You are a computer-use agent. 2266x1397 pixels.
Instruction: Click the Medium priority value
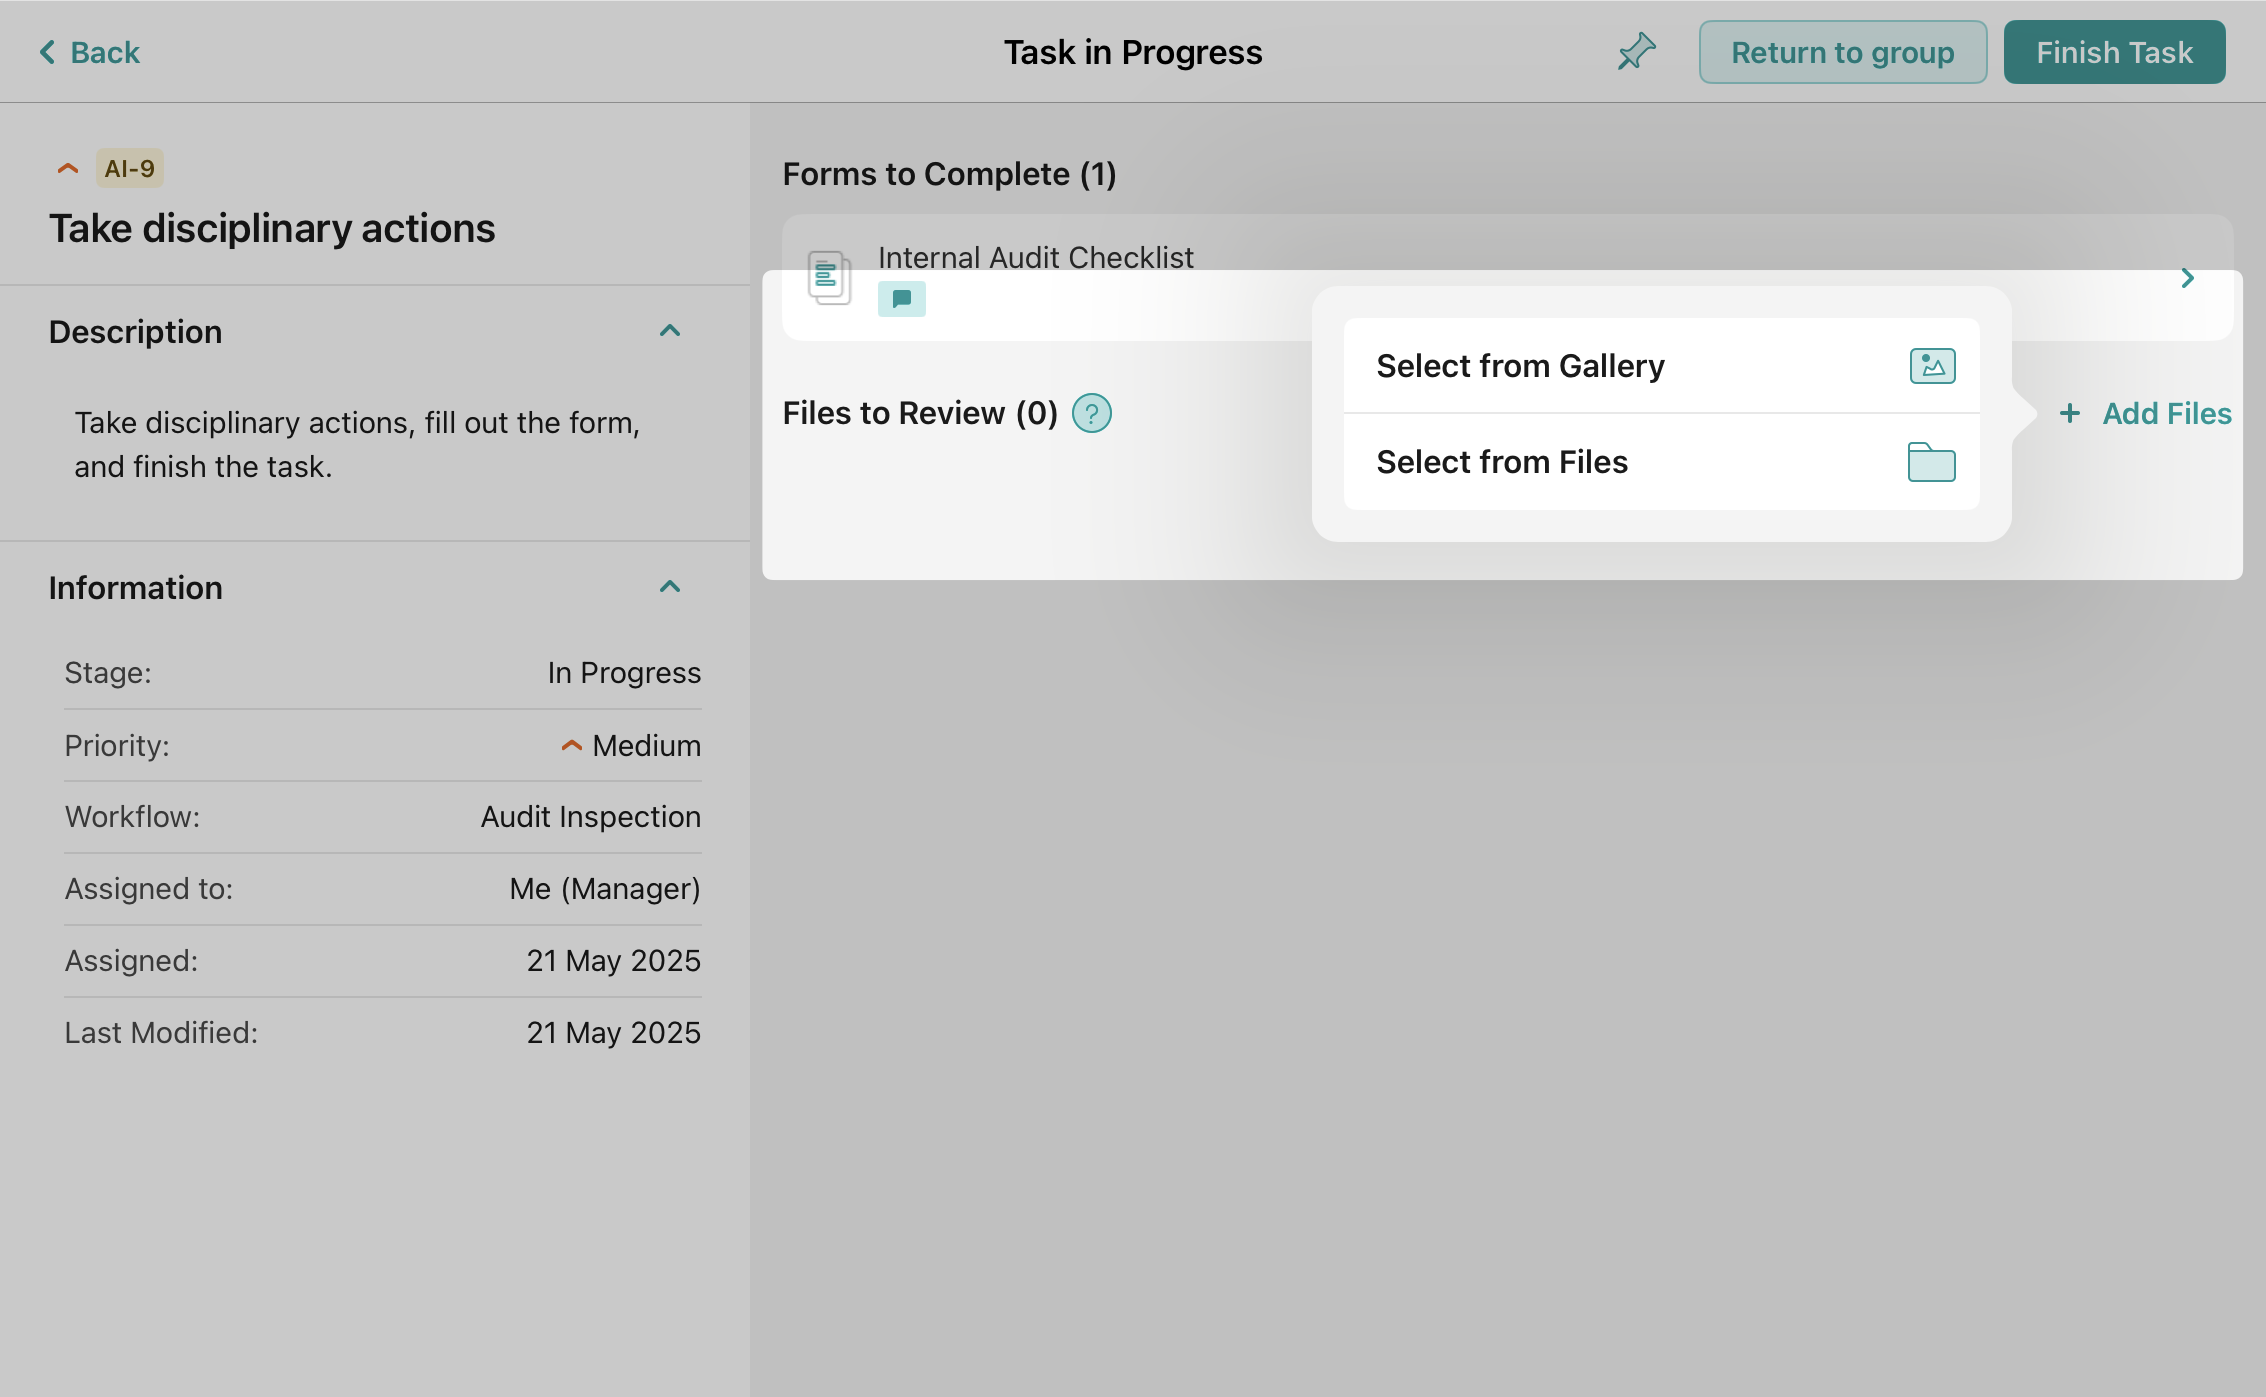[646, 745]
